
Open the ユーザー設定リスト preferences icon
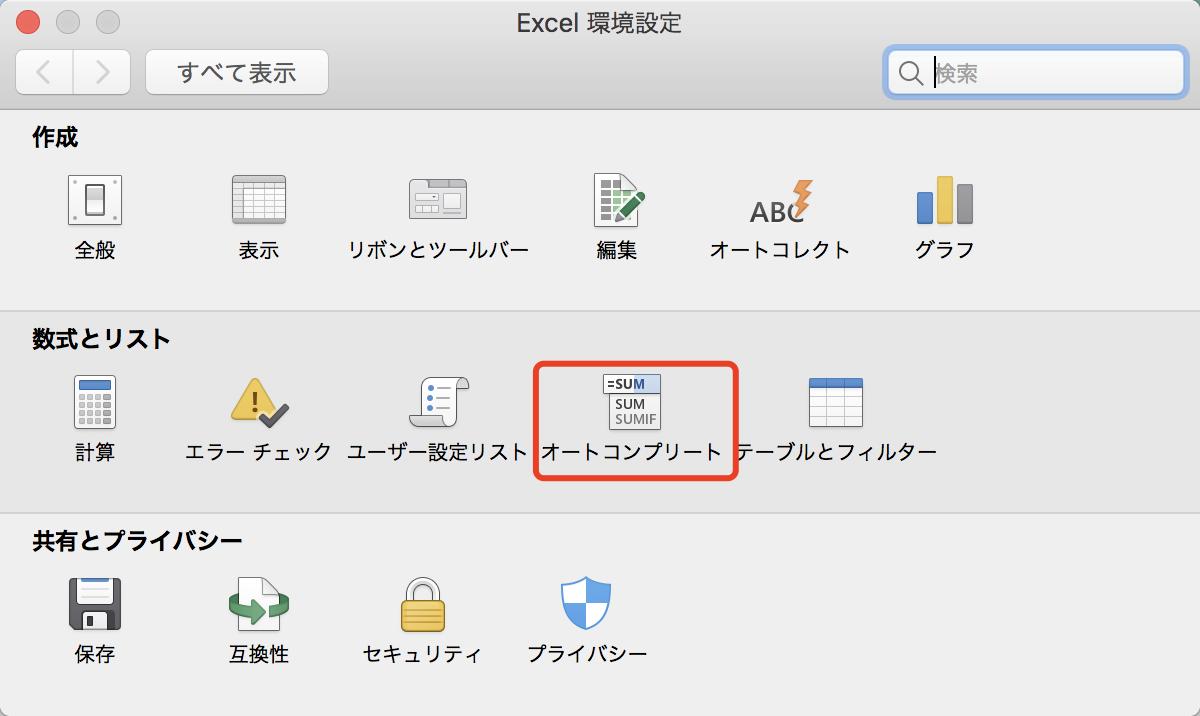coord(438,402)
